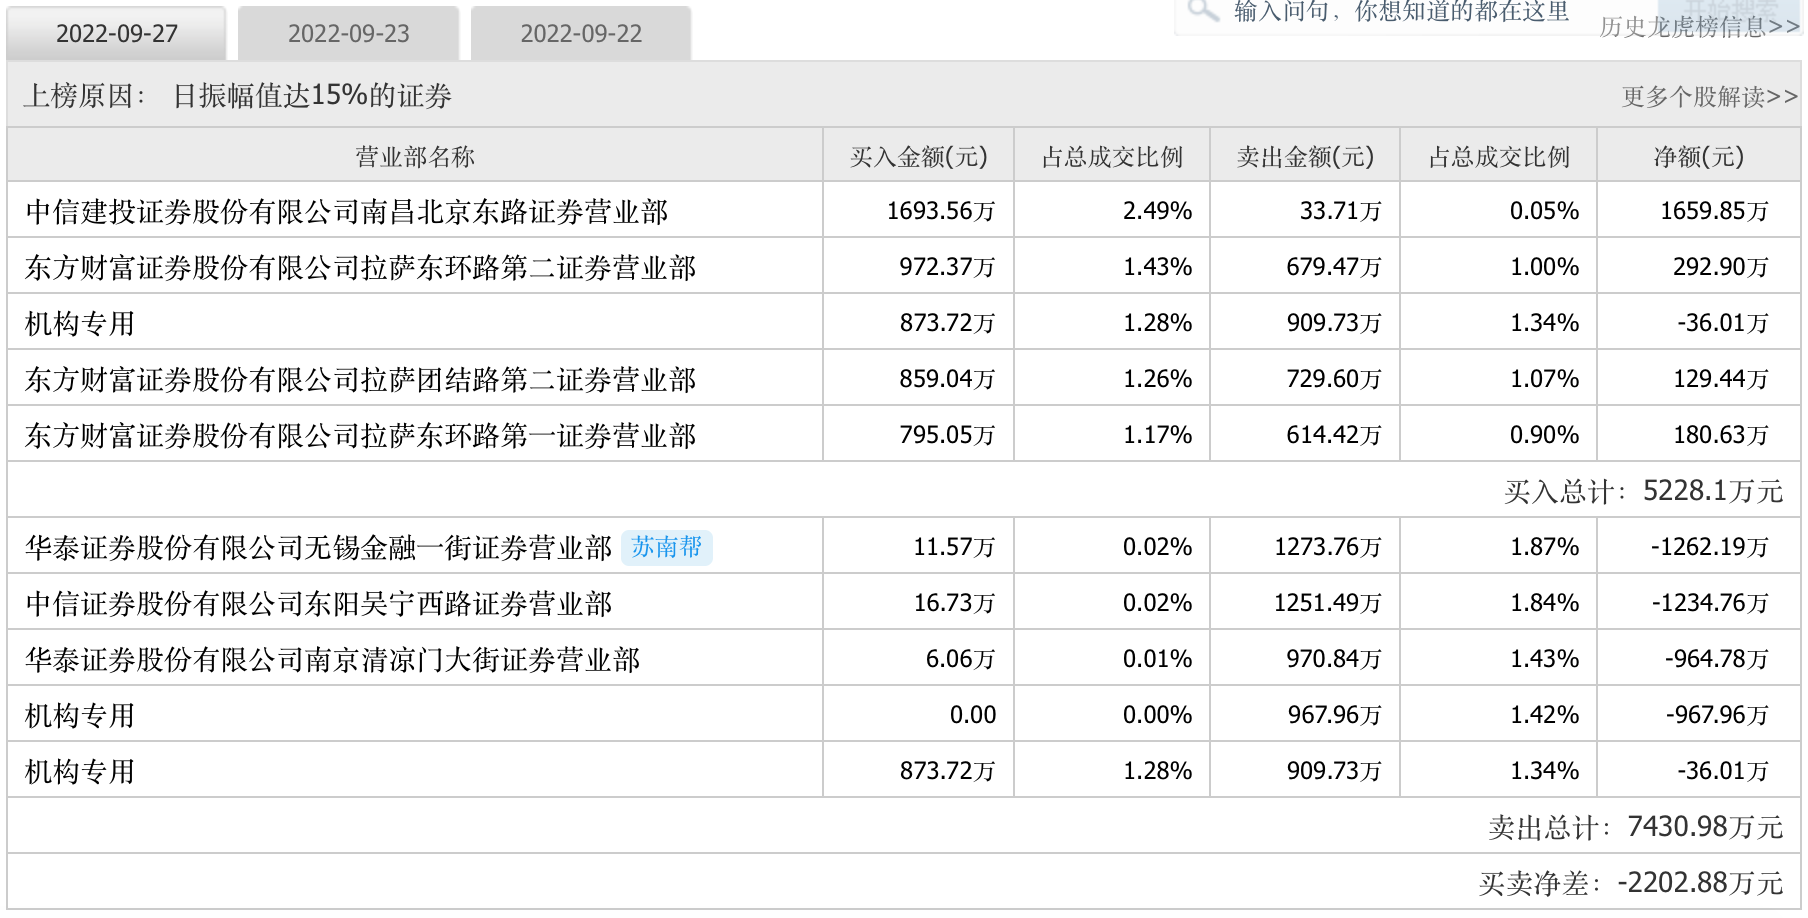Click the 更多个股解读>> link
The image size is (1808, 918).
tap(1709, 97)
